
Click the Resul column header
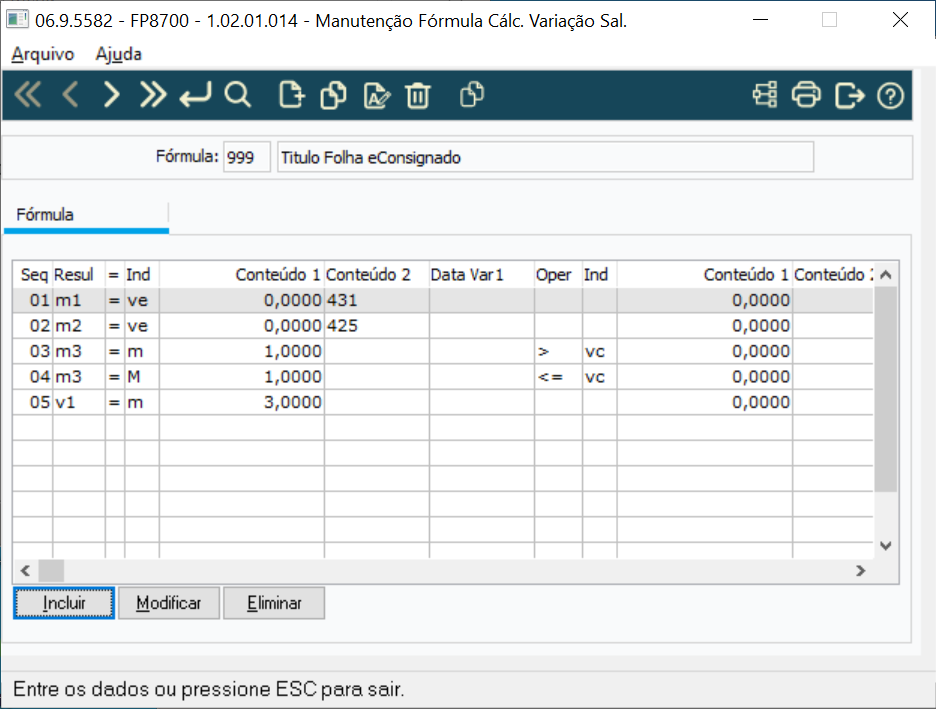pos(79,275)
